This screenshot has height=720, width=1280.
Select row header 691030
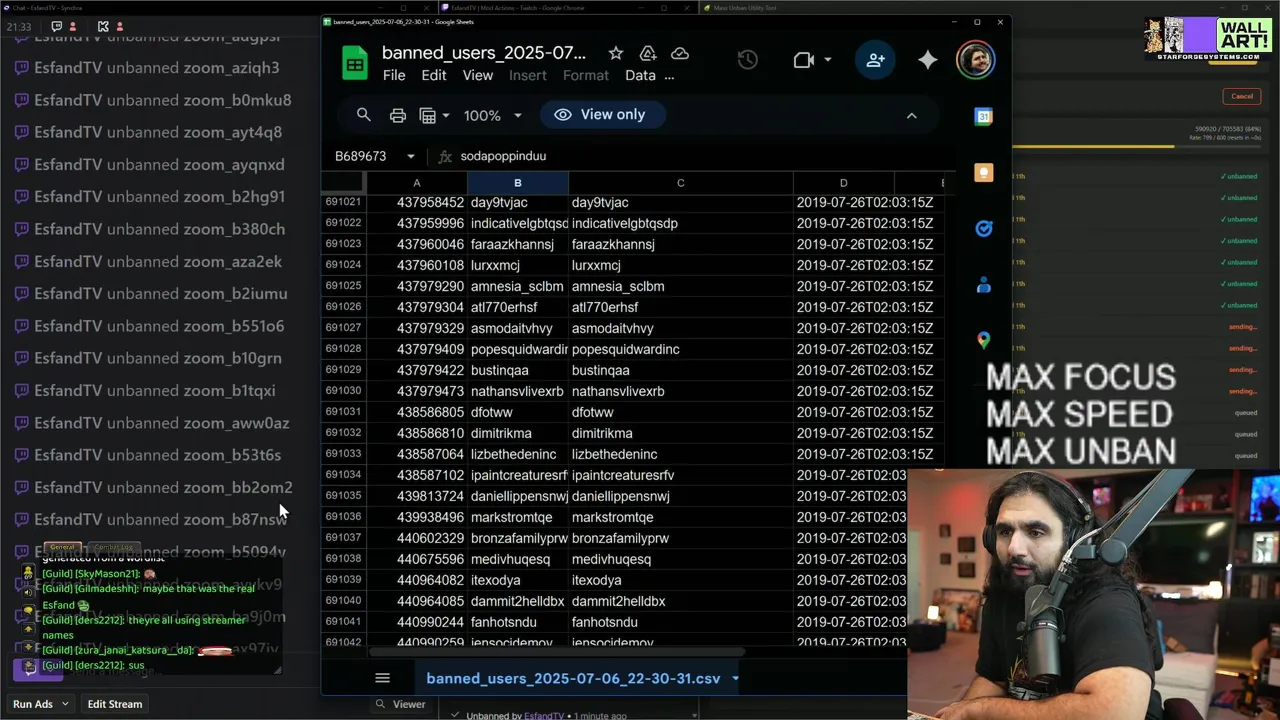(x=343, y=391)
